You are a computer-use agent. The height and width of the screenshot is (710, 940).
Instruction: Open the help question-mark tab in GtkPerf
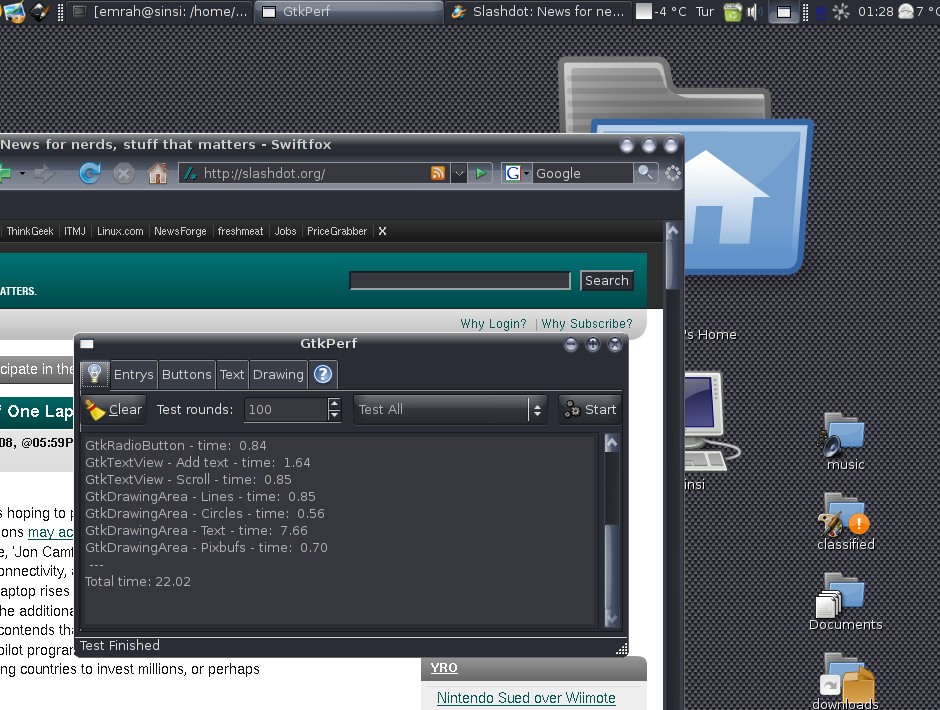pyautogui.click(x=323, y=375)
